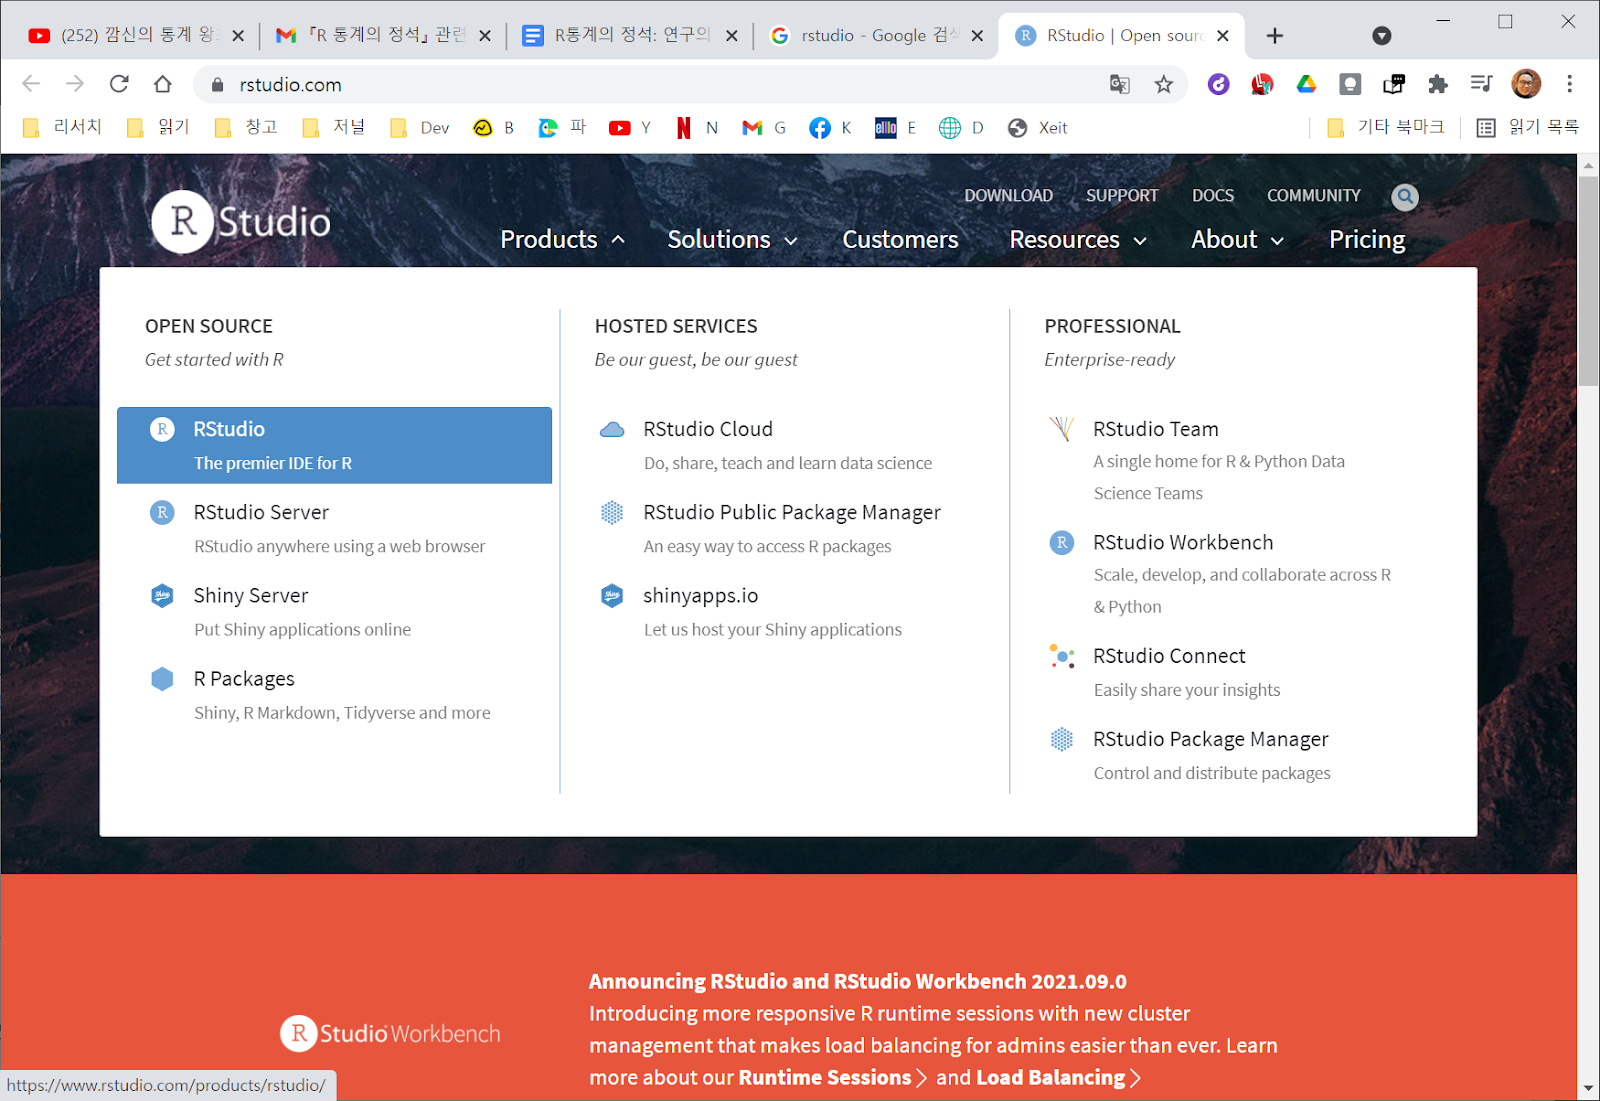Open the media control playlist icon
The image size is (1600, 1101).
[x=1482, y=84]
